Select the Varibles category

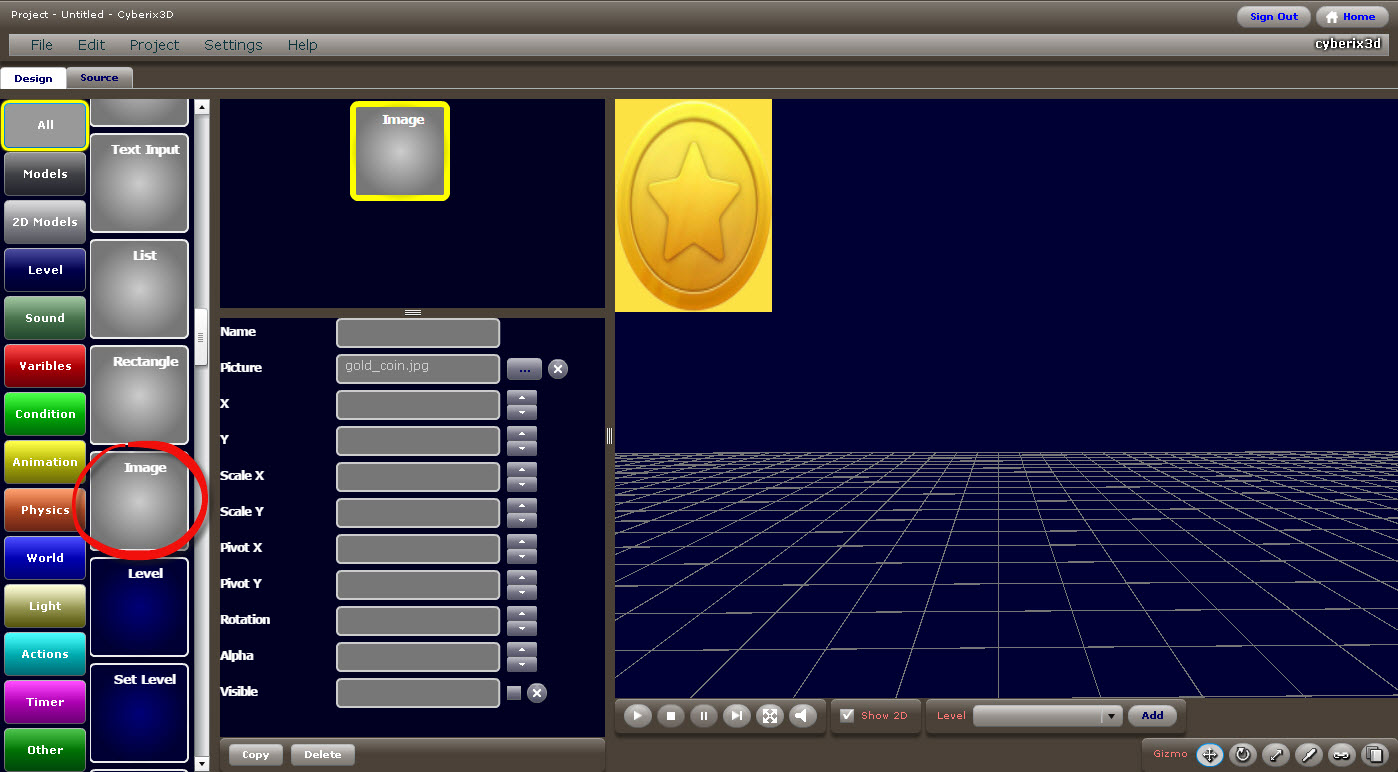click(45, 366)
